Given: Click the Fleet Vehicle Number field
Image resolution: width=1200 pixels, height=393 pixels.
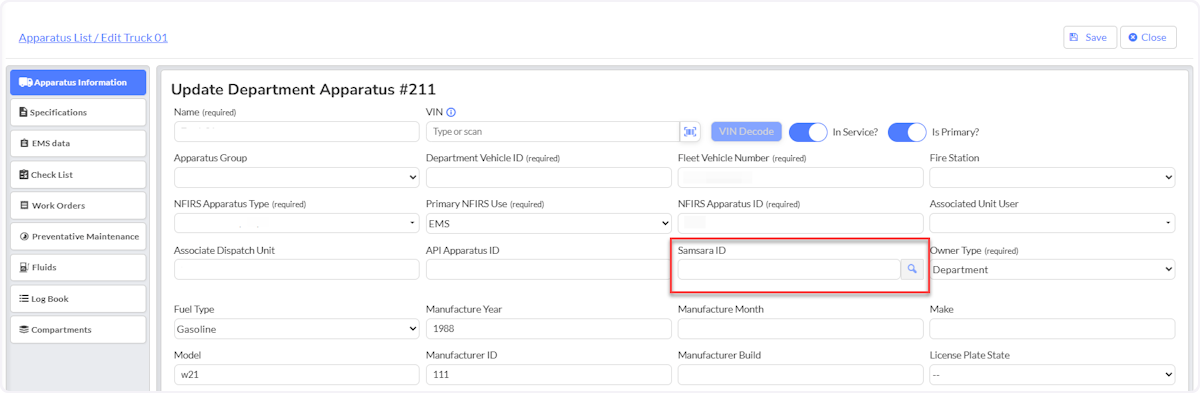Looking at the screenshot, I should [800, 177].
